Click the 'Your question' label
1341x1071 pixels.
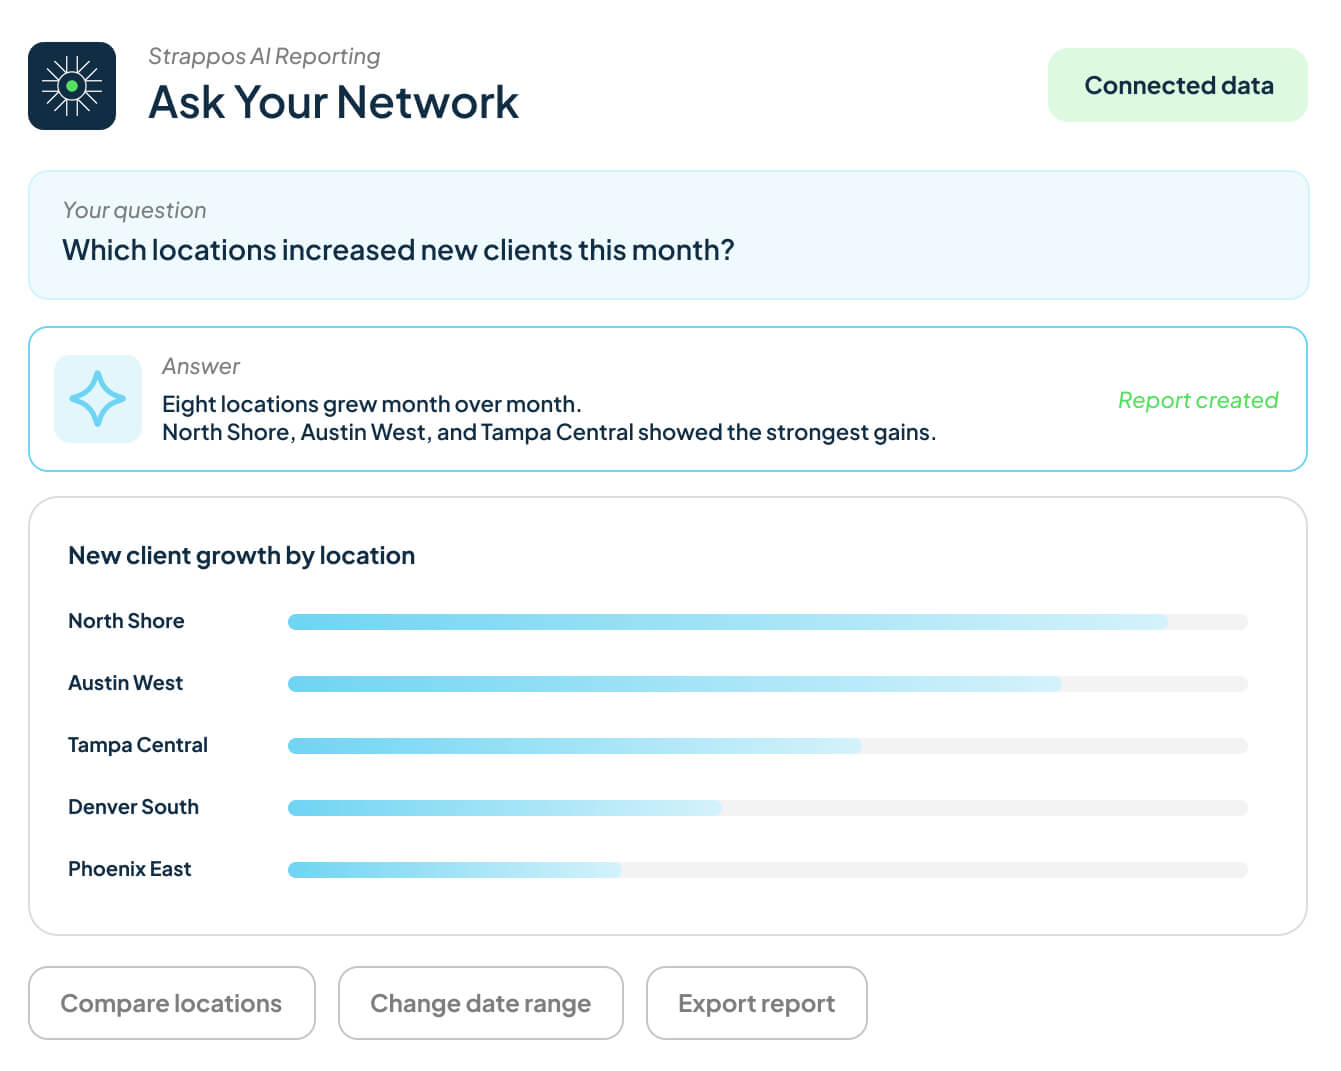134,210
